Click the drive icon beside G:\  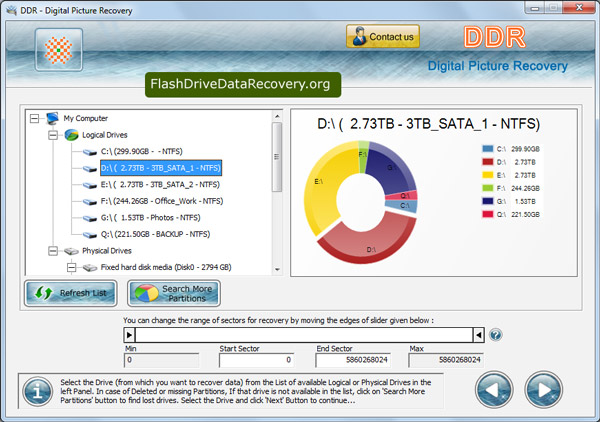click(90, 218)
